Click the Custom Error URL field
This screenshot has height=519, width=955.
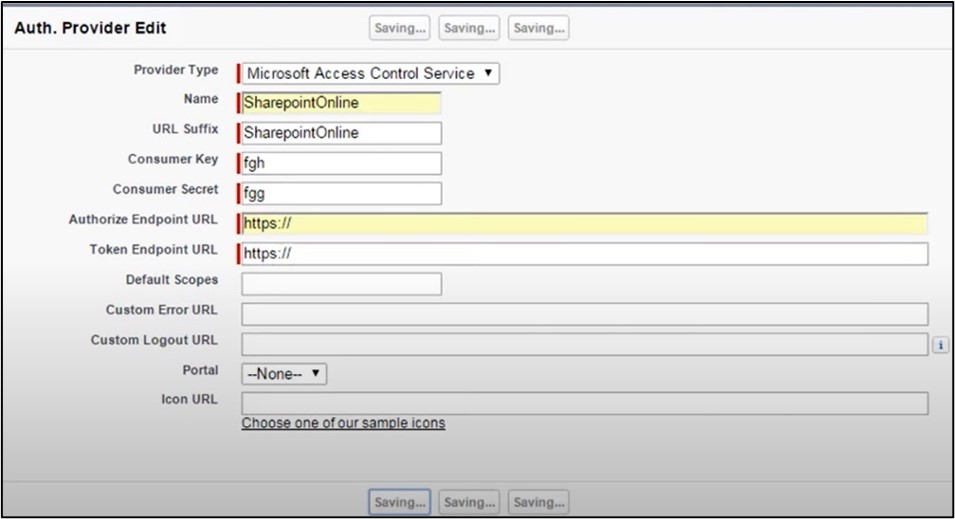pyautogui.click(x=585, y=314)
